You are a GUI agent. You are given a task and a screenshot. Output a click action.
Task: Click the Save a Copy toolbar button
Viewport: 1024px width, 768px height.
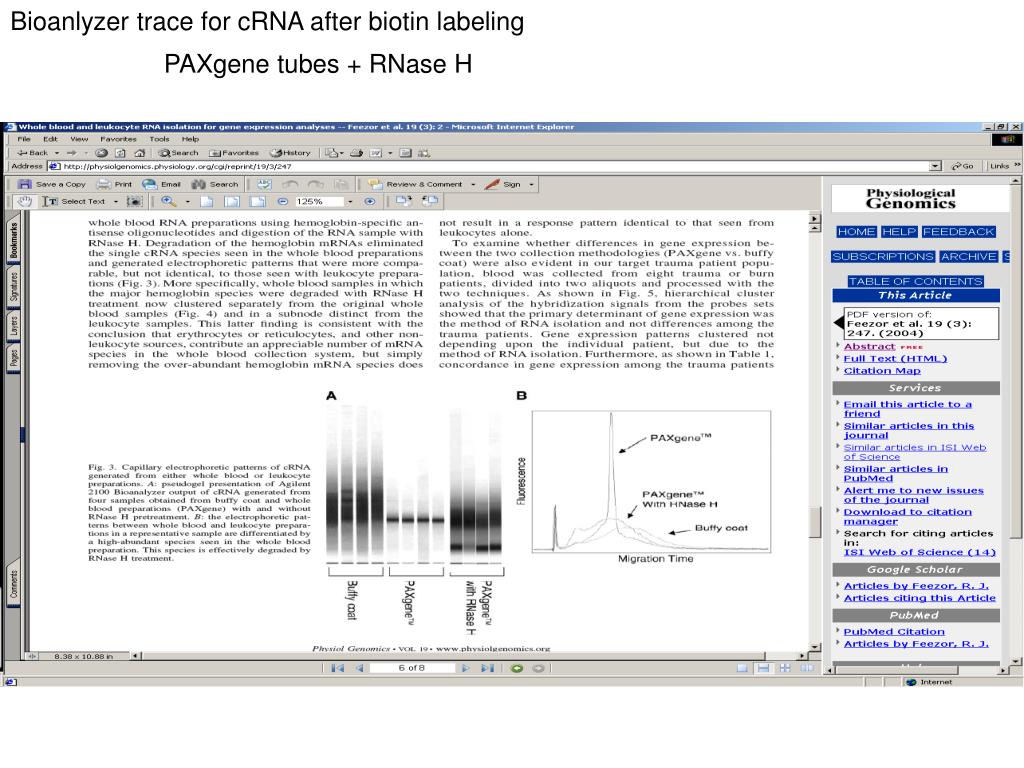52,184
